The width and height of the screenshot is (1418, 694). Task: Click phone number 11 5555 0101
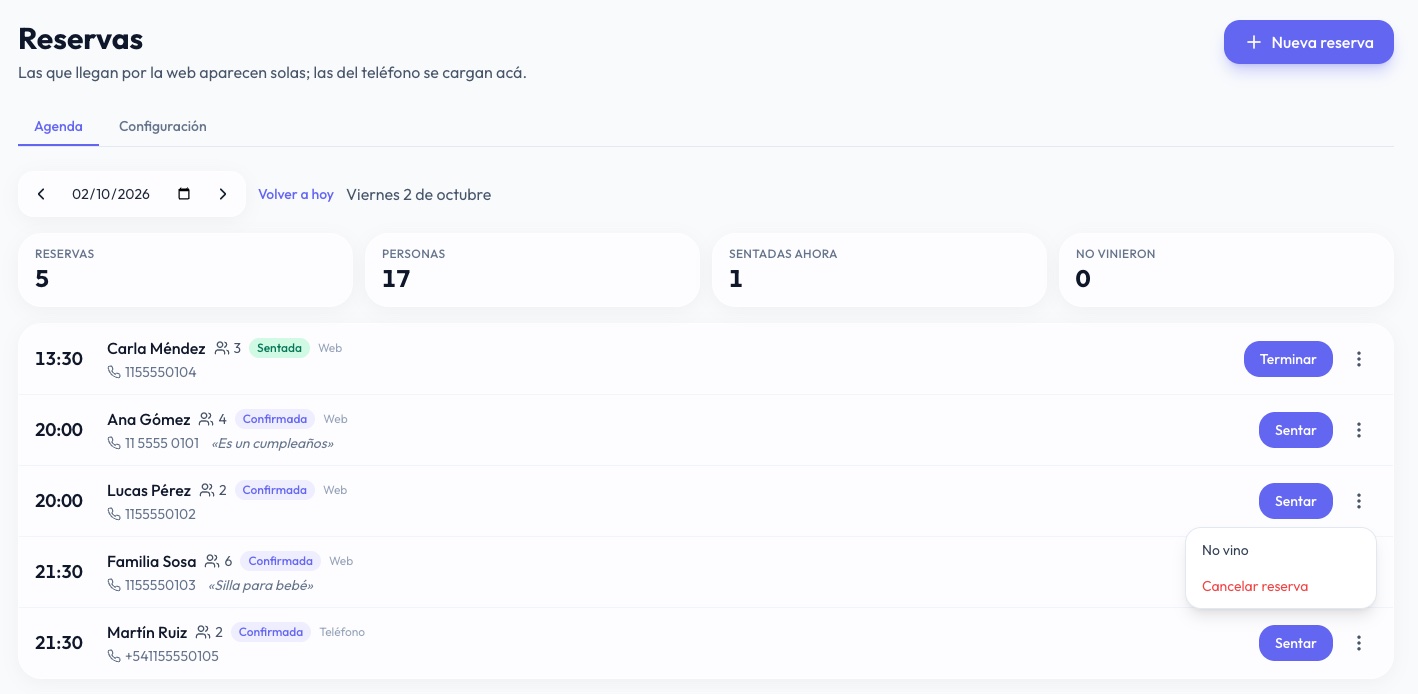(x=162, y=443)
